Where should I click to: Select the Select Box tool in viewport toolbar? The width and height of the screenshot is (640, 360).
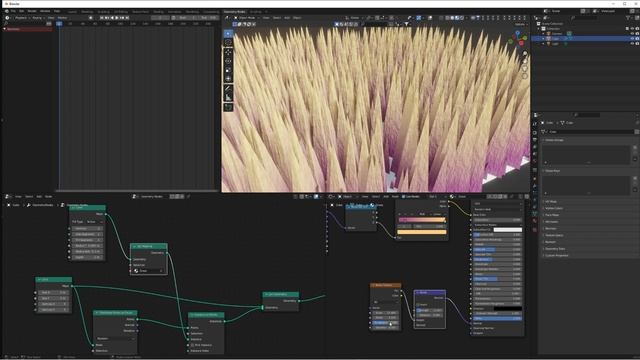(x=228, y=33)
